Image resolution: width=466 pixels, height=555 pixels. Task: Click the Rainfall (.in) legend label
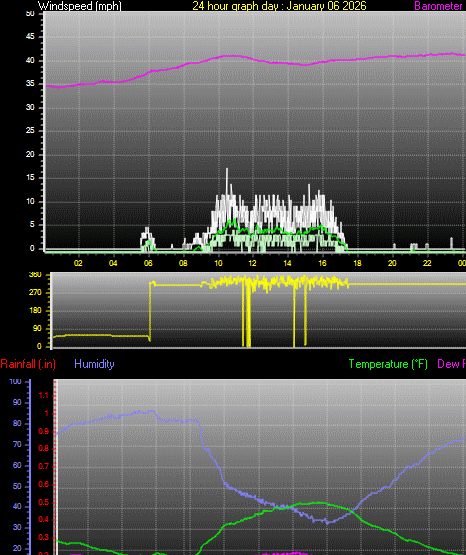click(28, 364)
